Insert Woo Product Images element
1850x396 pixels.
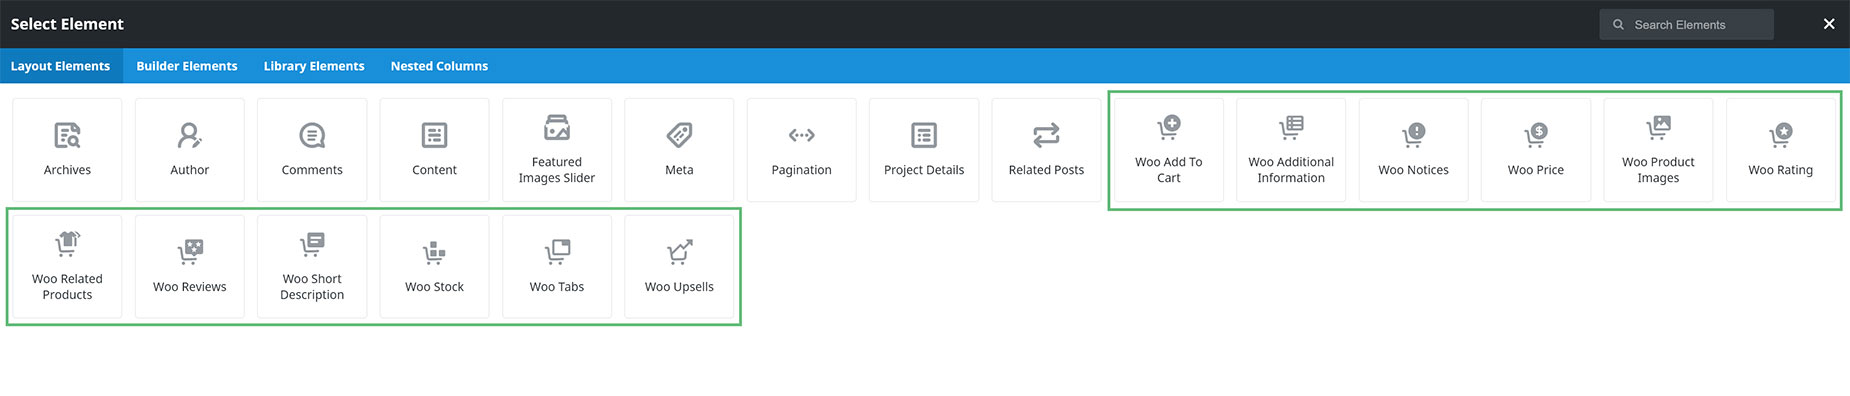pyautogui.click(x=1658, y=150)
